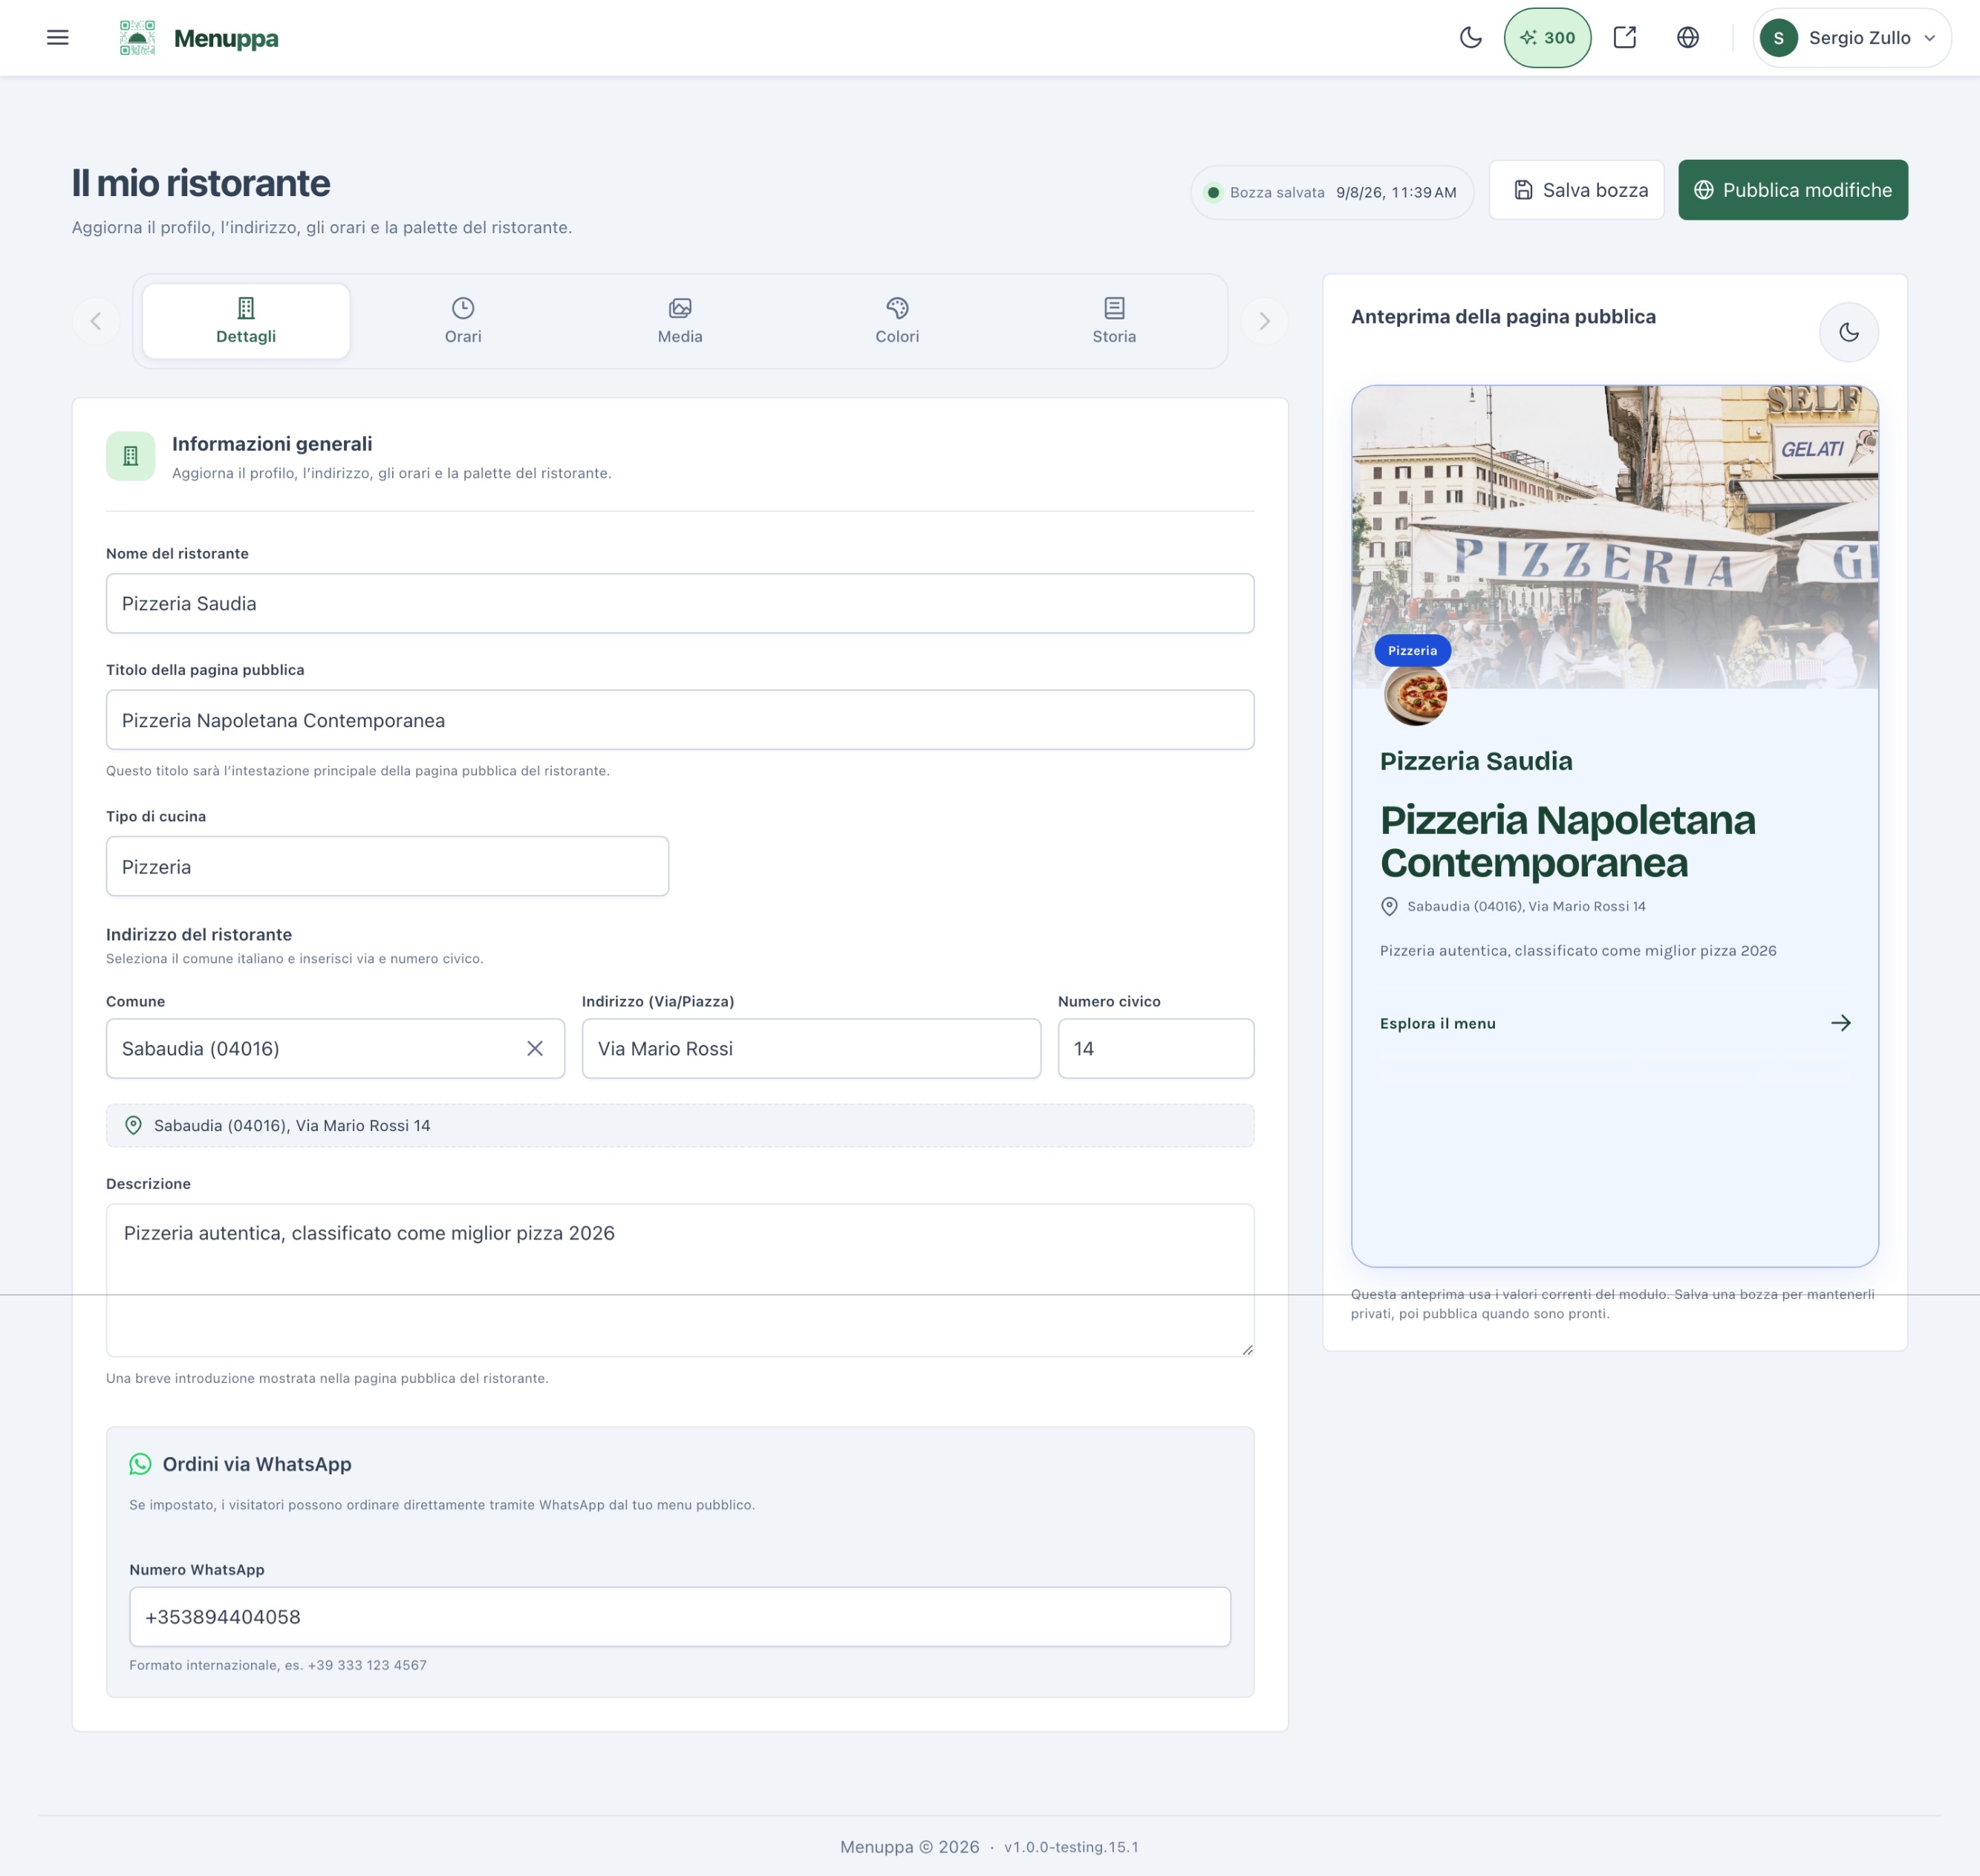Open the language globe selector
Viewport: 1980px width, 1876px height.
click(x=1688, y=38)
